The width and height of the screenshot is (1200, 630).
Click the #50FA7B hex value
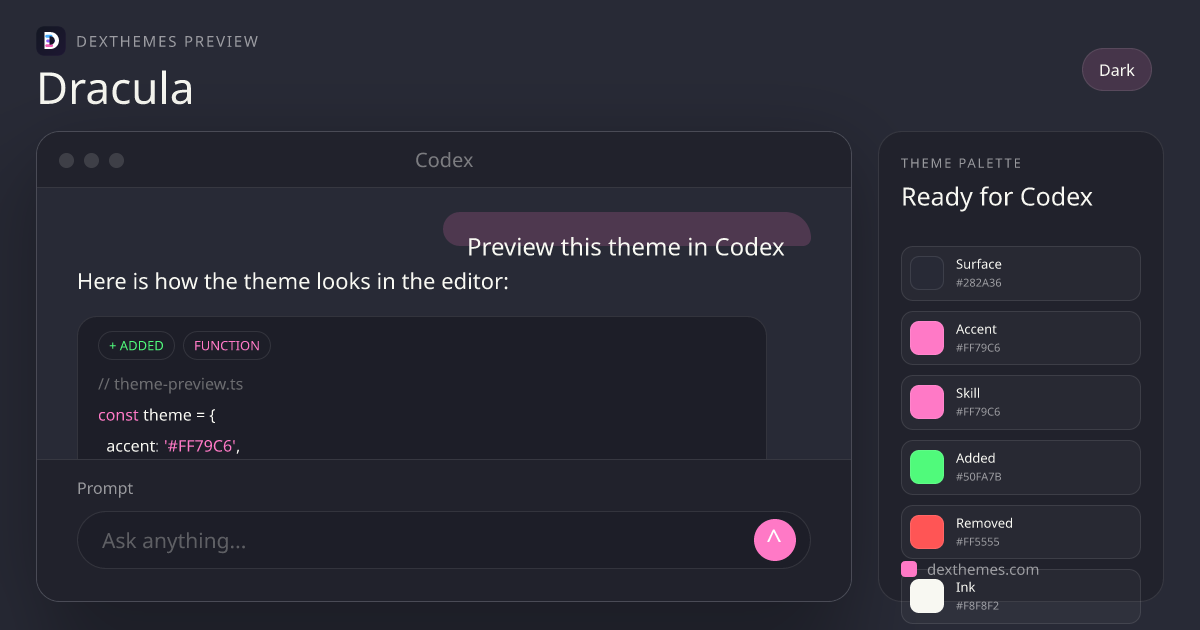click(979, 477)
